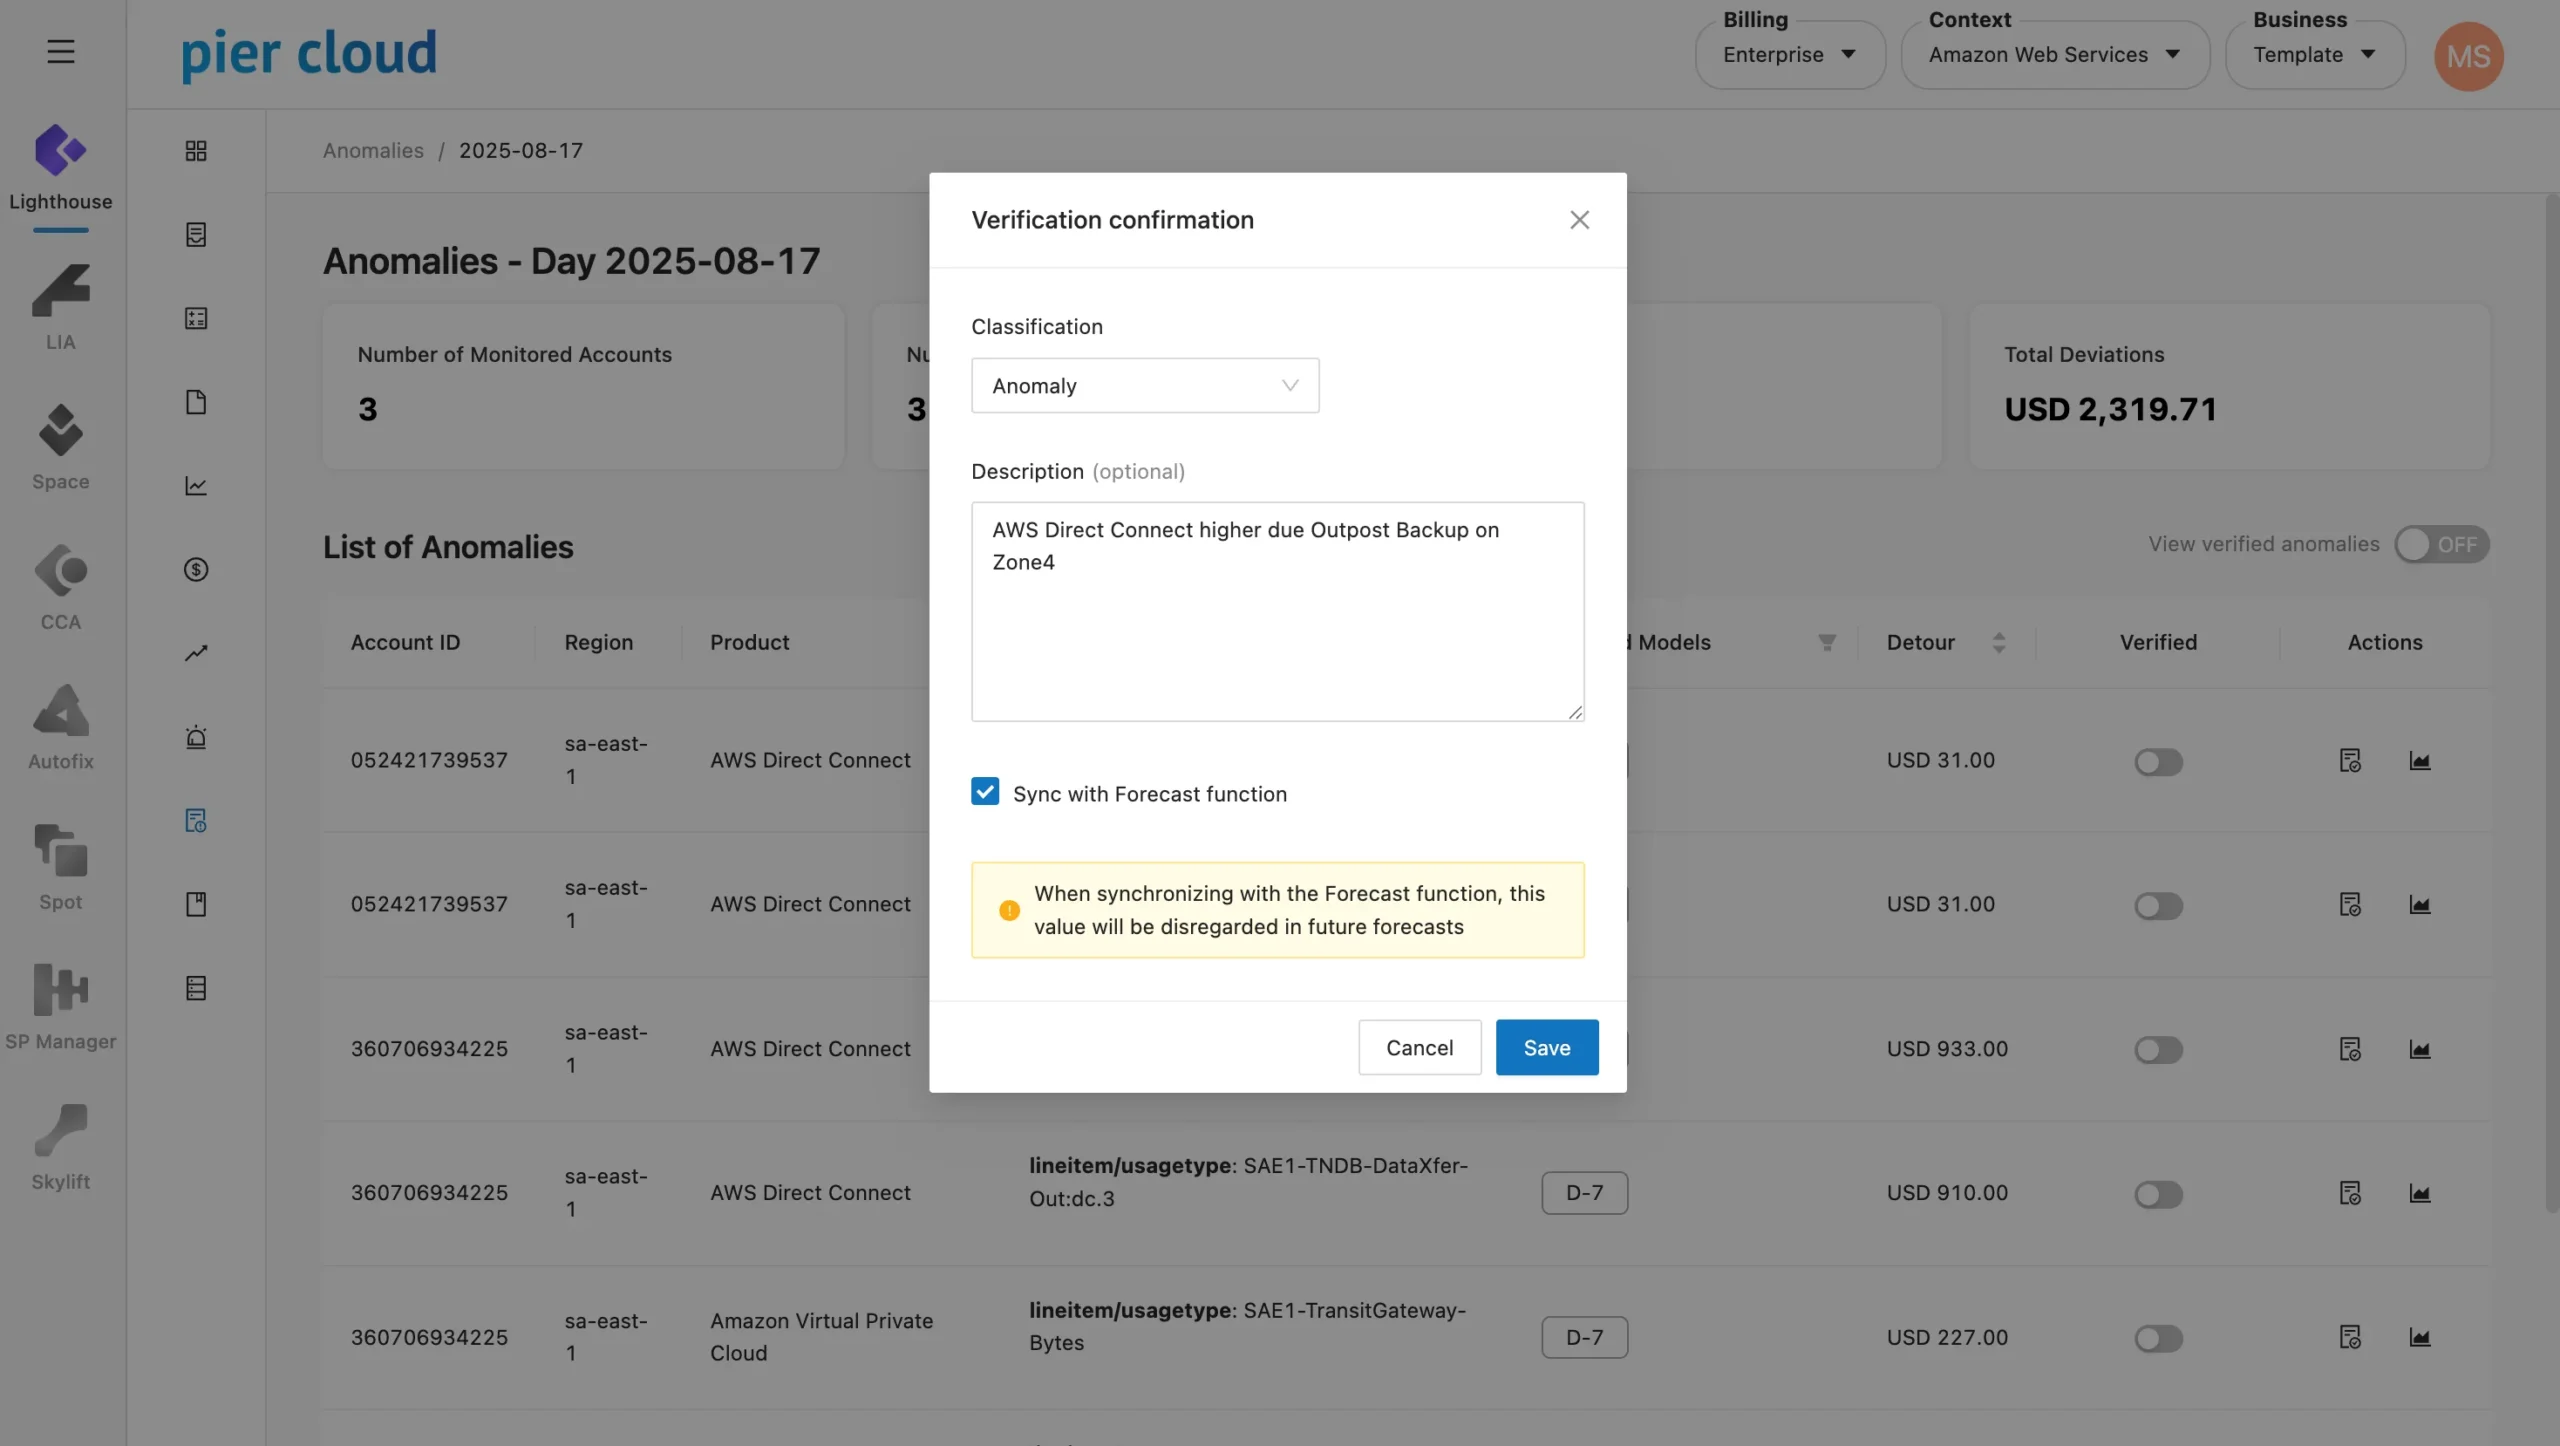The height and width of the screenshot is (1446, 2560).
Task: Toggle View verified anomalies switch
Action: coord(2441,545)
